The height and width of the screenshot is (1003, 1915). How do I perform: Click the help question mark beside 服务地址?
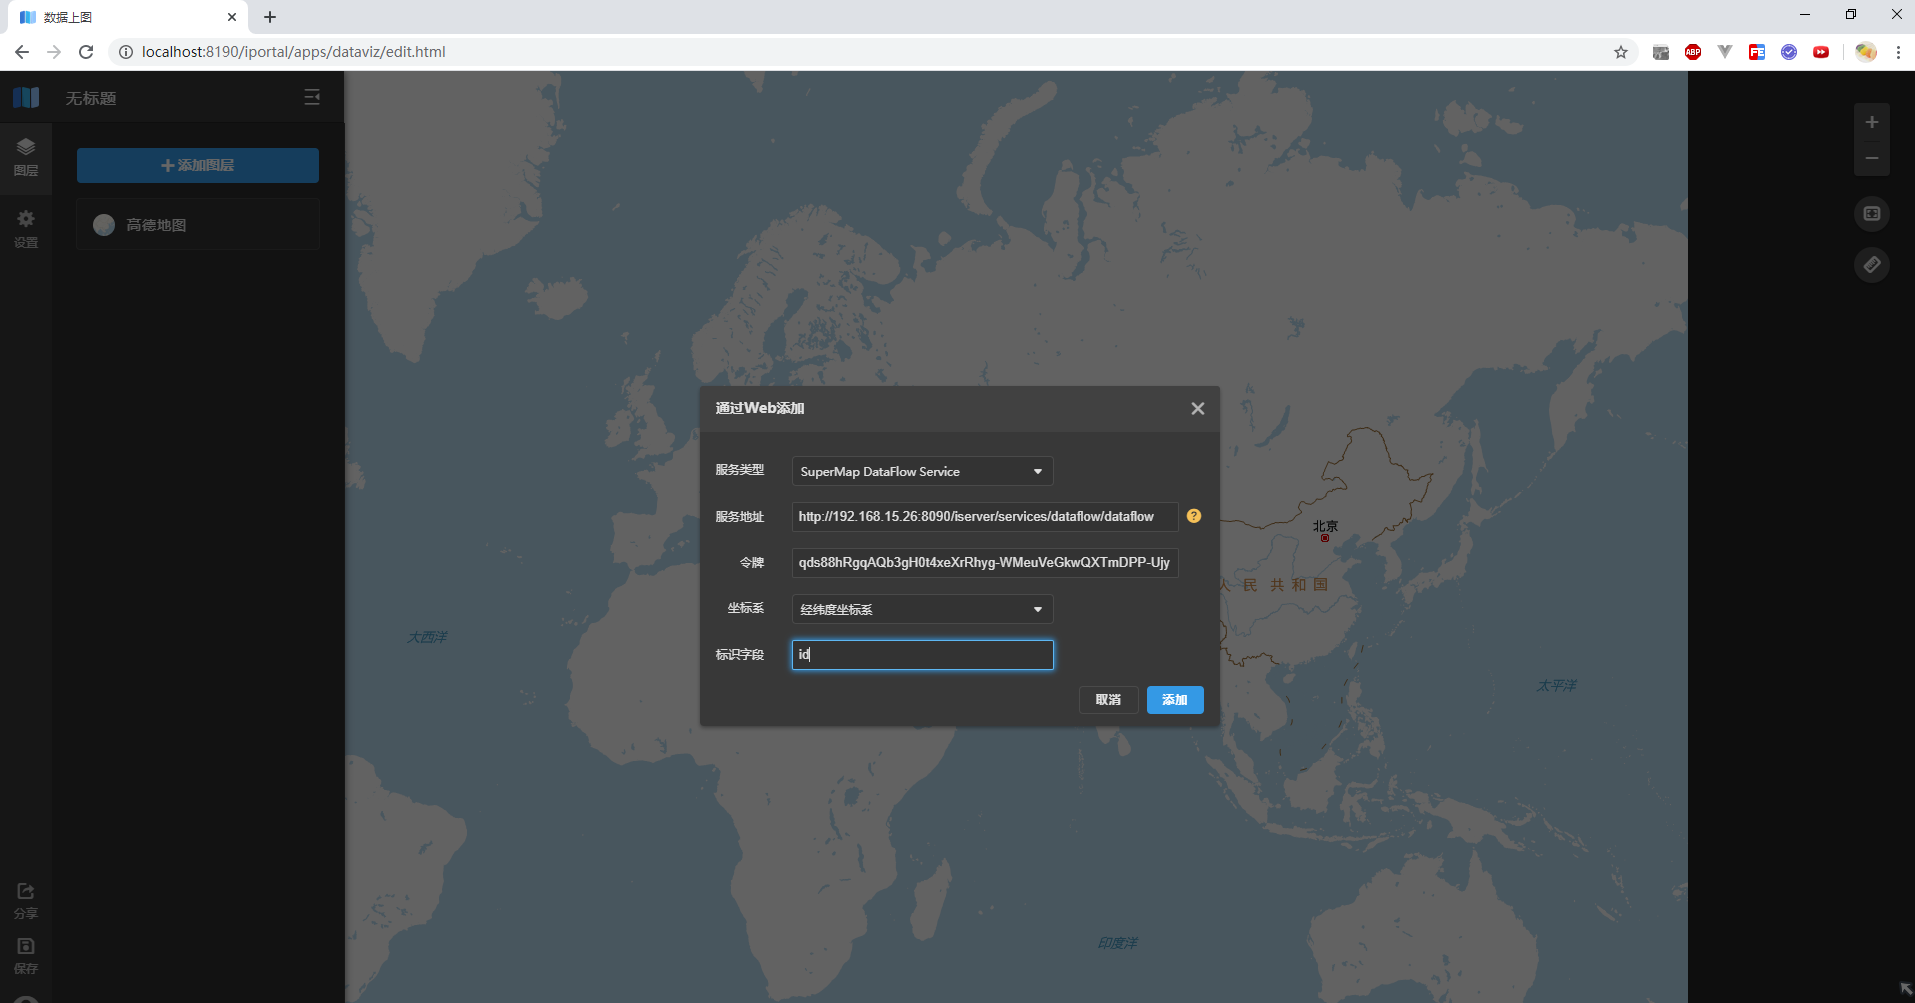click(1194, 516)
